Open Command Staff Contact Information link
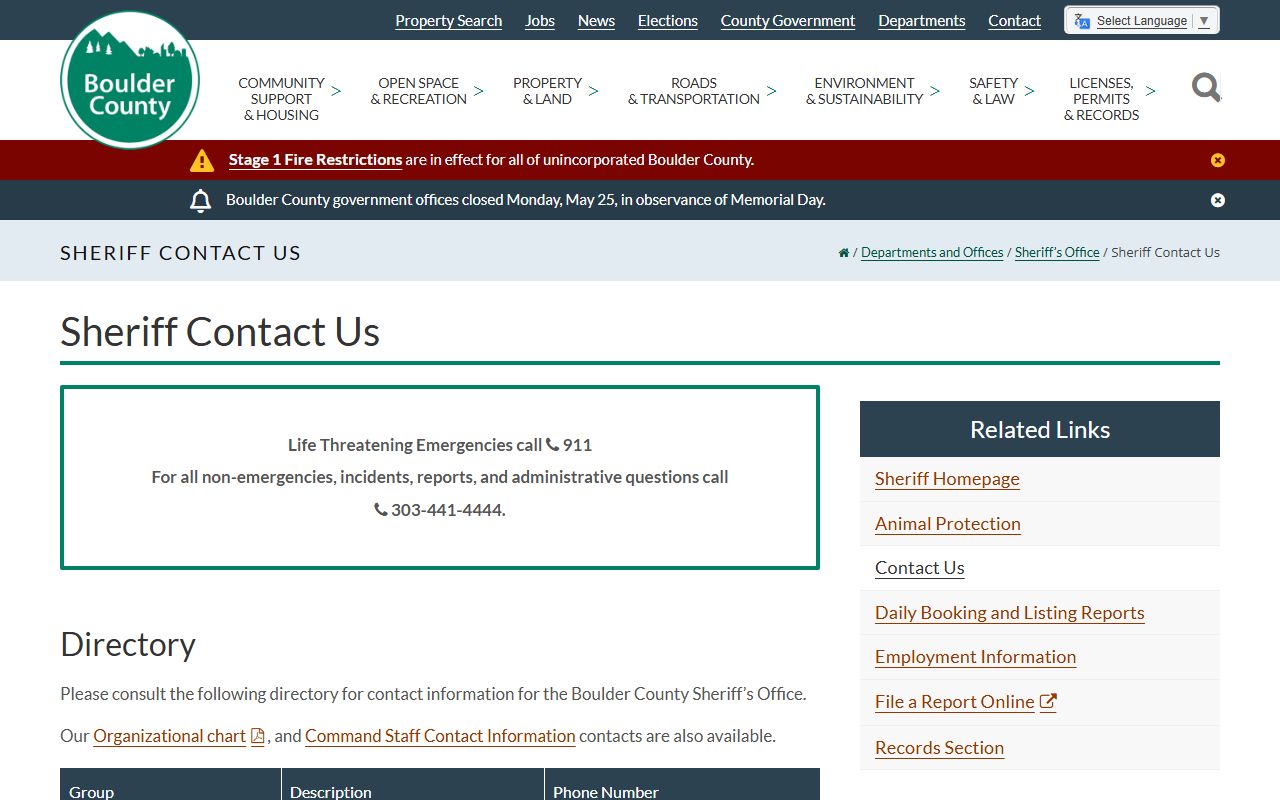1280x800 pixels. point(440,736)
